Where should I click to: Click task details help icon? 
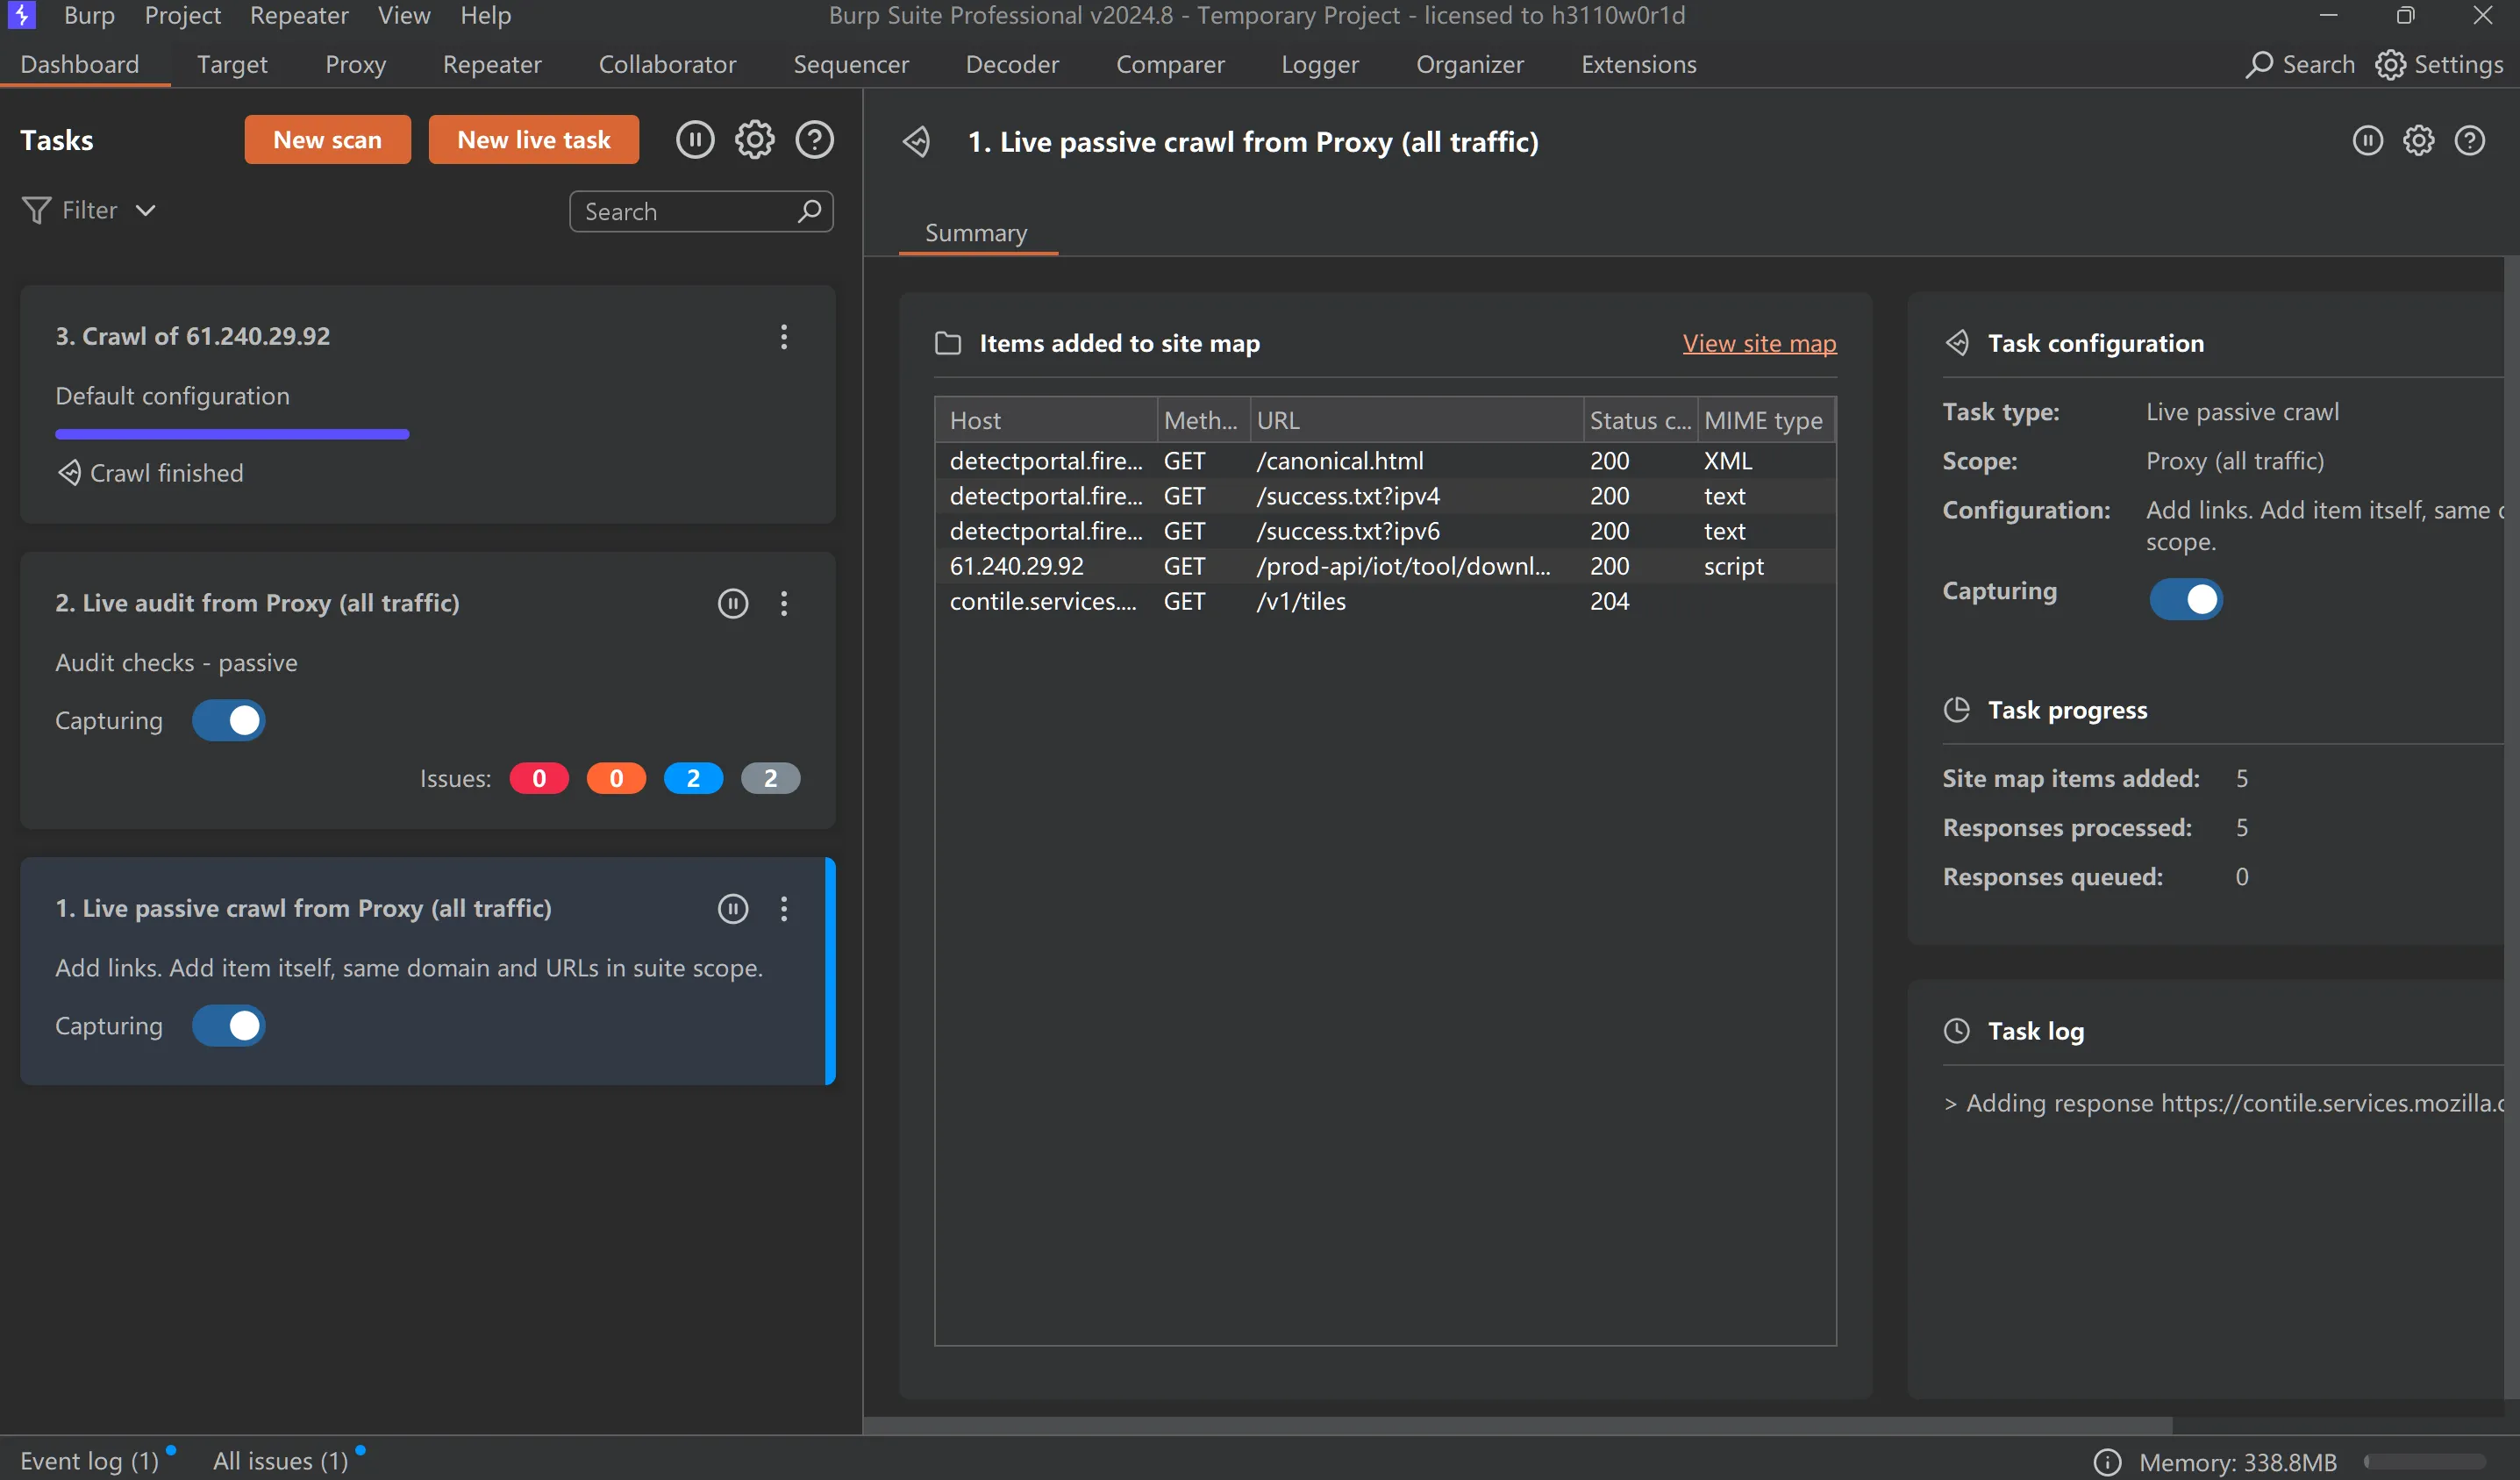[2469, 141]
